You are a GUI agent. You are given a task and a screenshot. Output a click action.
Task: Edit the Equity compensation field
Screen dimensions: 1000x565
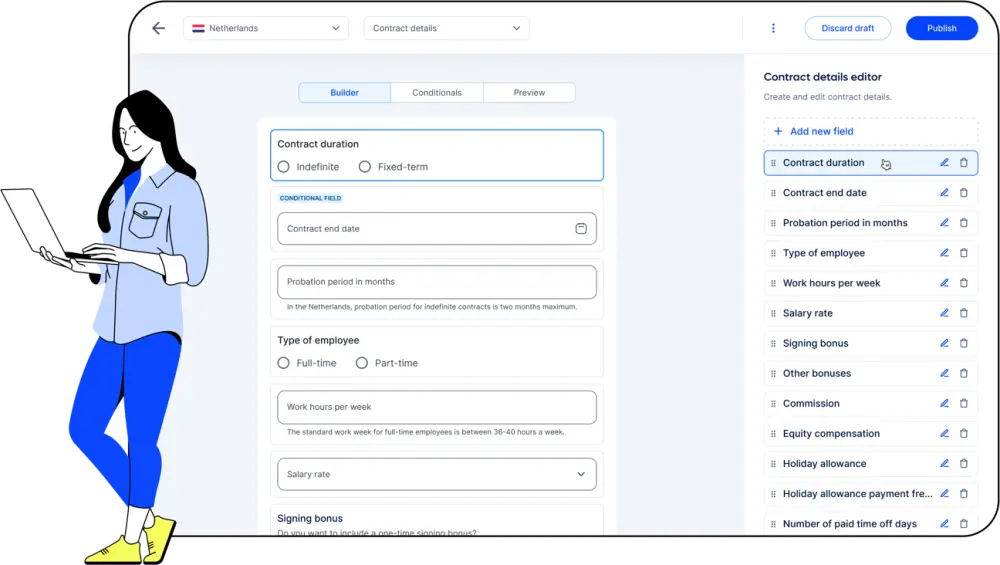click(944, 434)
